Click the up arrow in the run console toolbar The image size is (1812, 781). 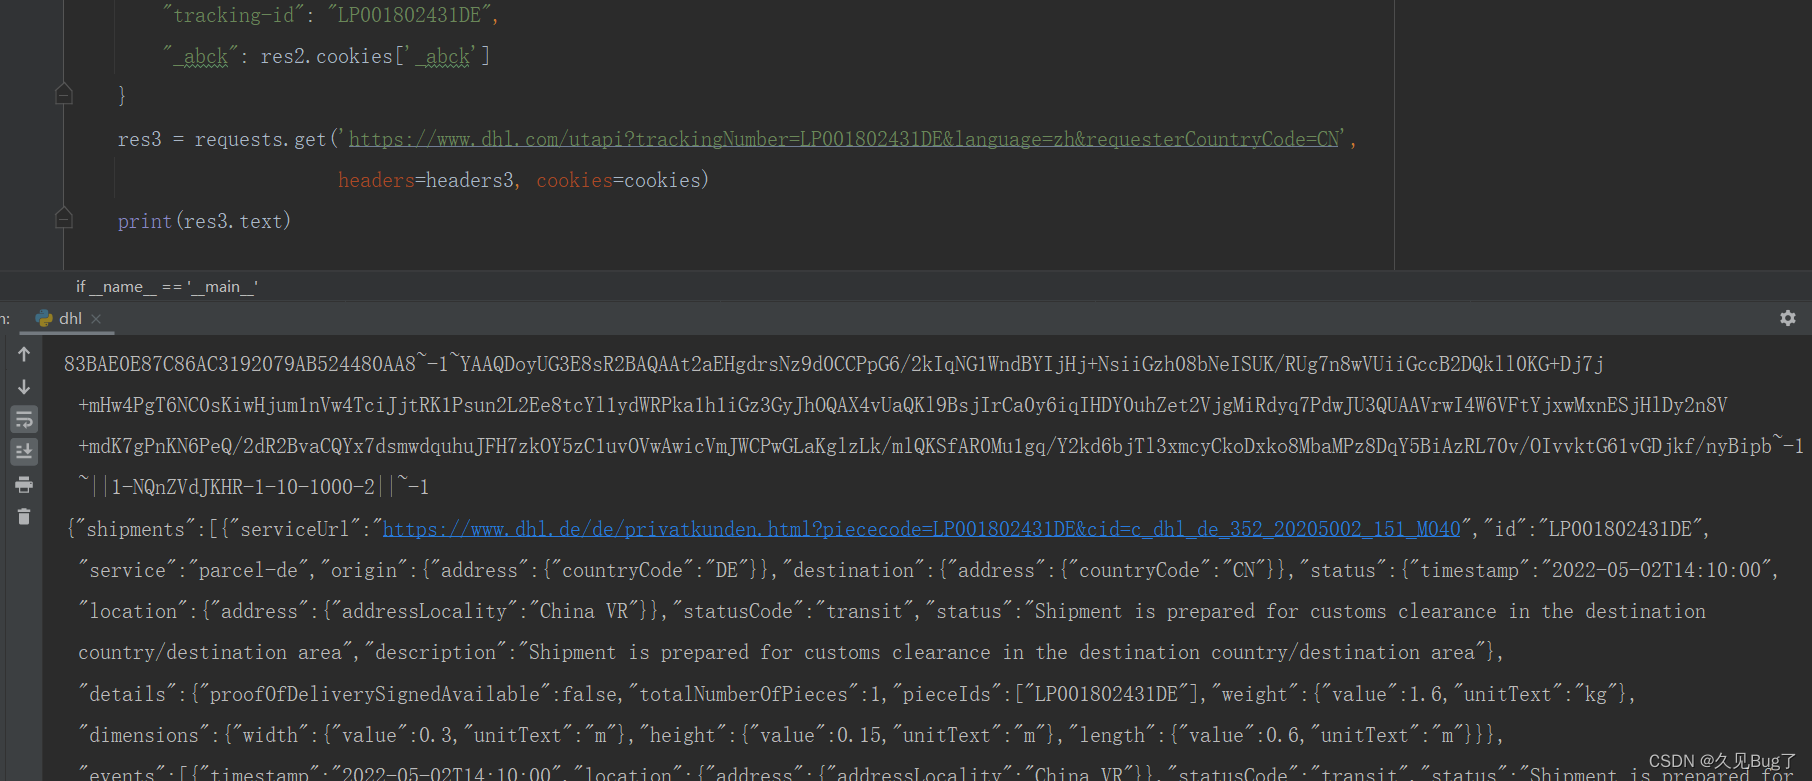click(x=24, y=354)
